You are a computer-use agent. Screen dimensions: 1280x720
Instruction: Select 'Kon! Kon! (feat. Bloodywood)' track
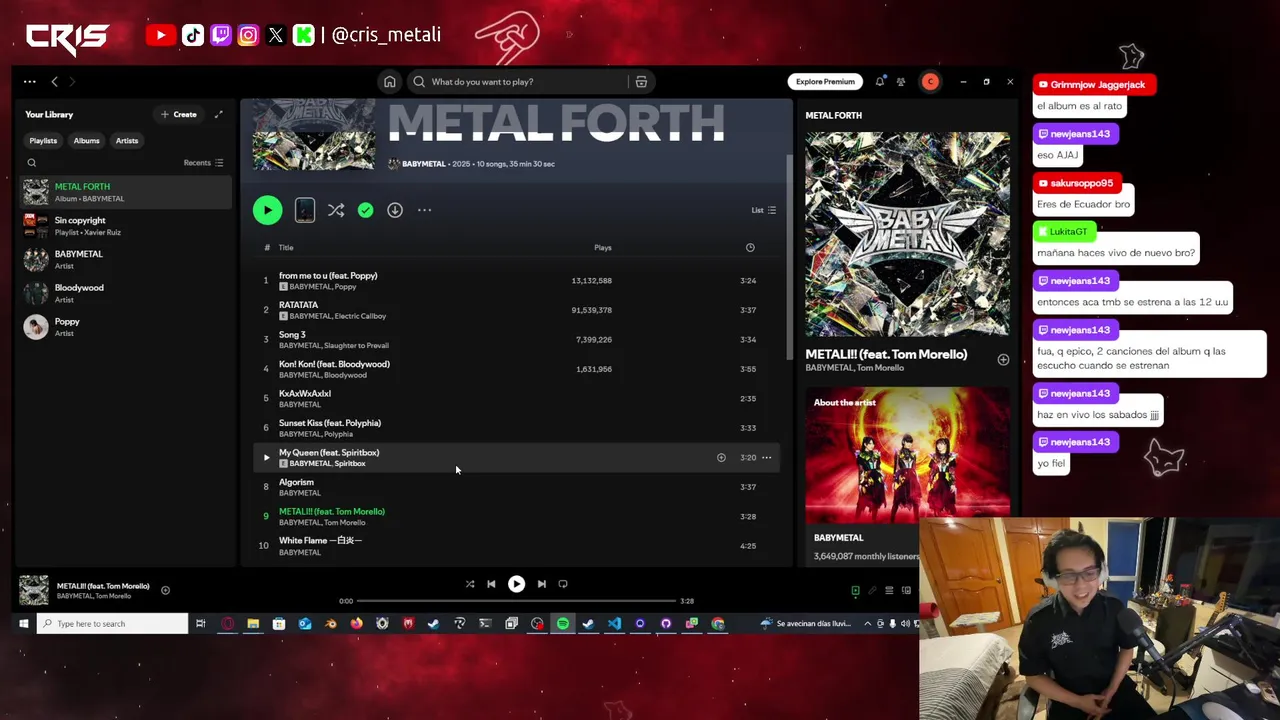(x=516, y=369)
